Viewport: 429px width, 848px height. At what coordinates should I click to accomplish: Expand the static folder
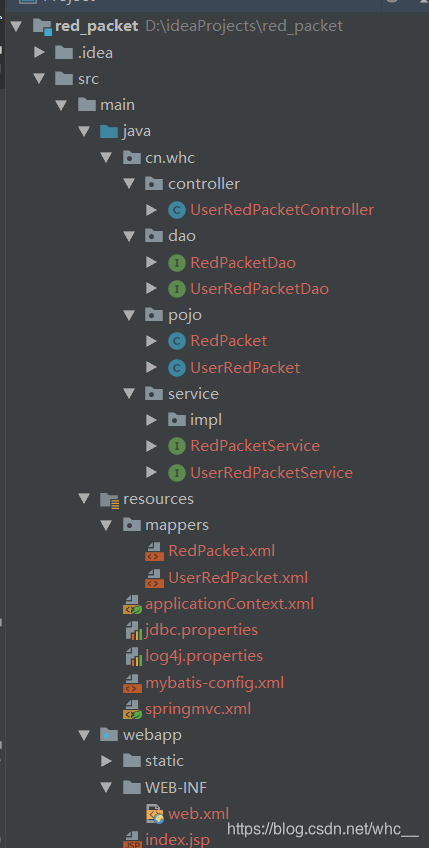click(107, 761)
